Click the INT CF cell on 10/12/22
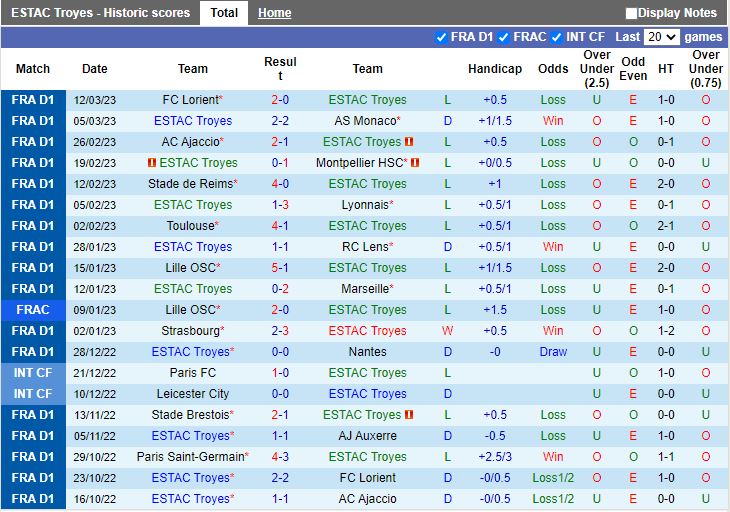730x512 pixels. [x=33, y=393]
